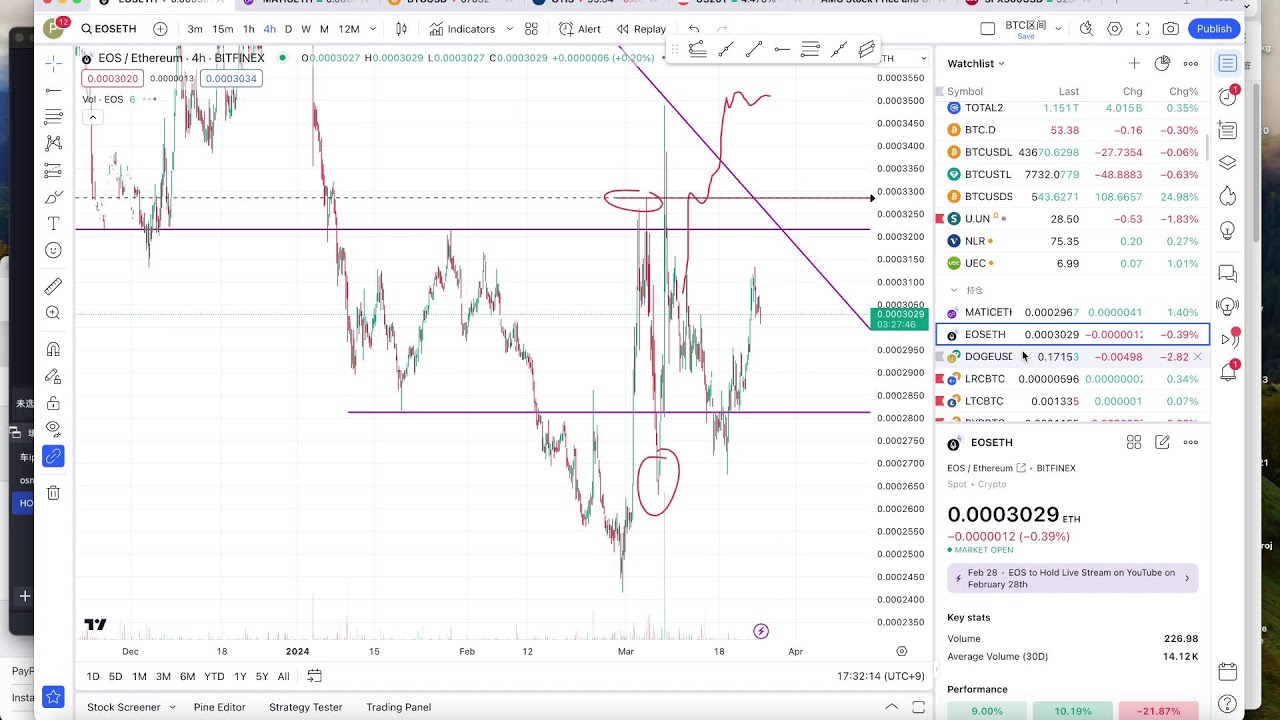Collapse the volume indicator legend arrow
The height and width of the screenshot is (720, 1280).
click(x=92, y=118)
